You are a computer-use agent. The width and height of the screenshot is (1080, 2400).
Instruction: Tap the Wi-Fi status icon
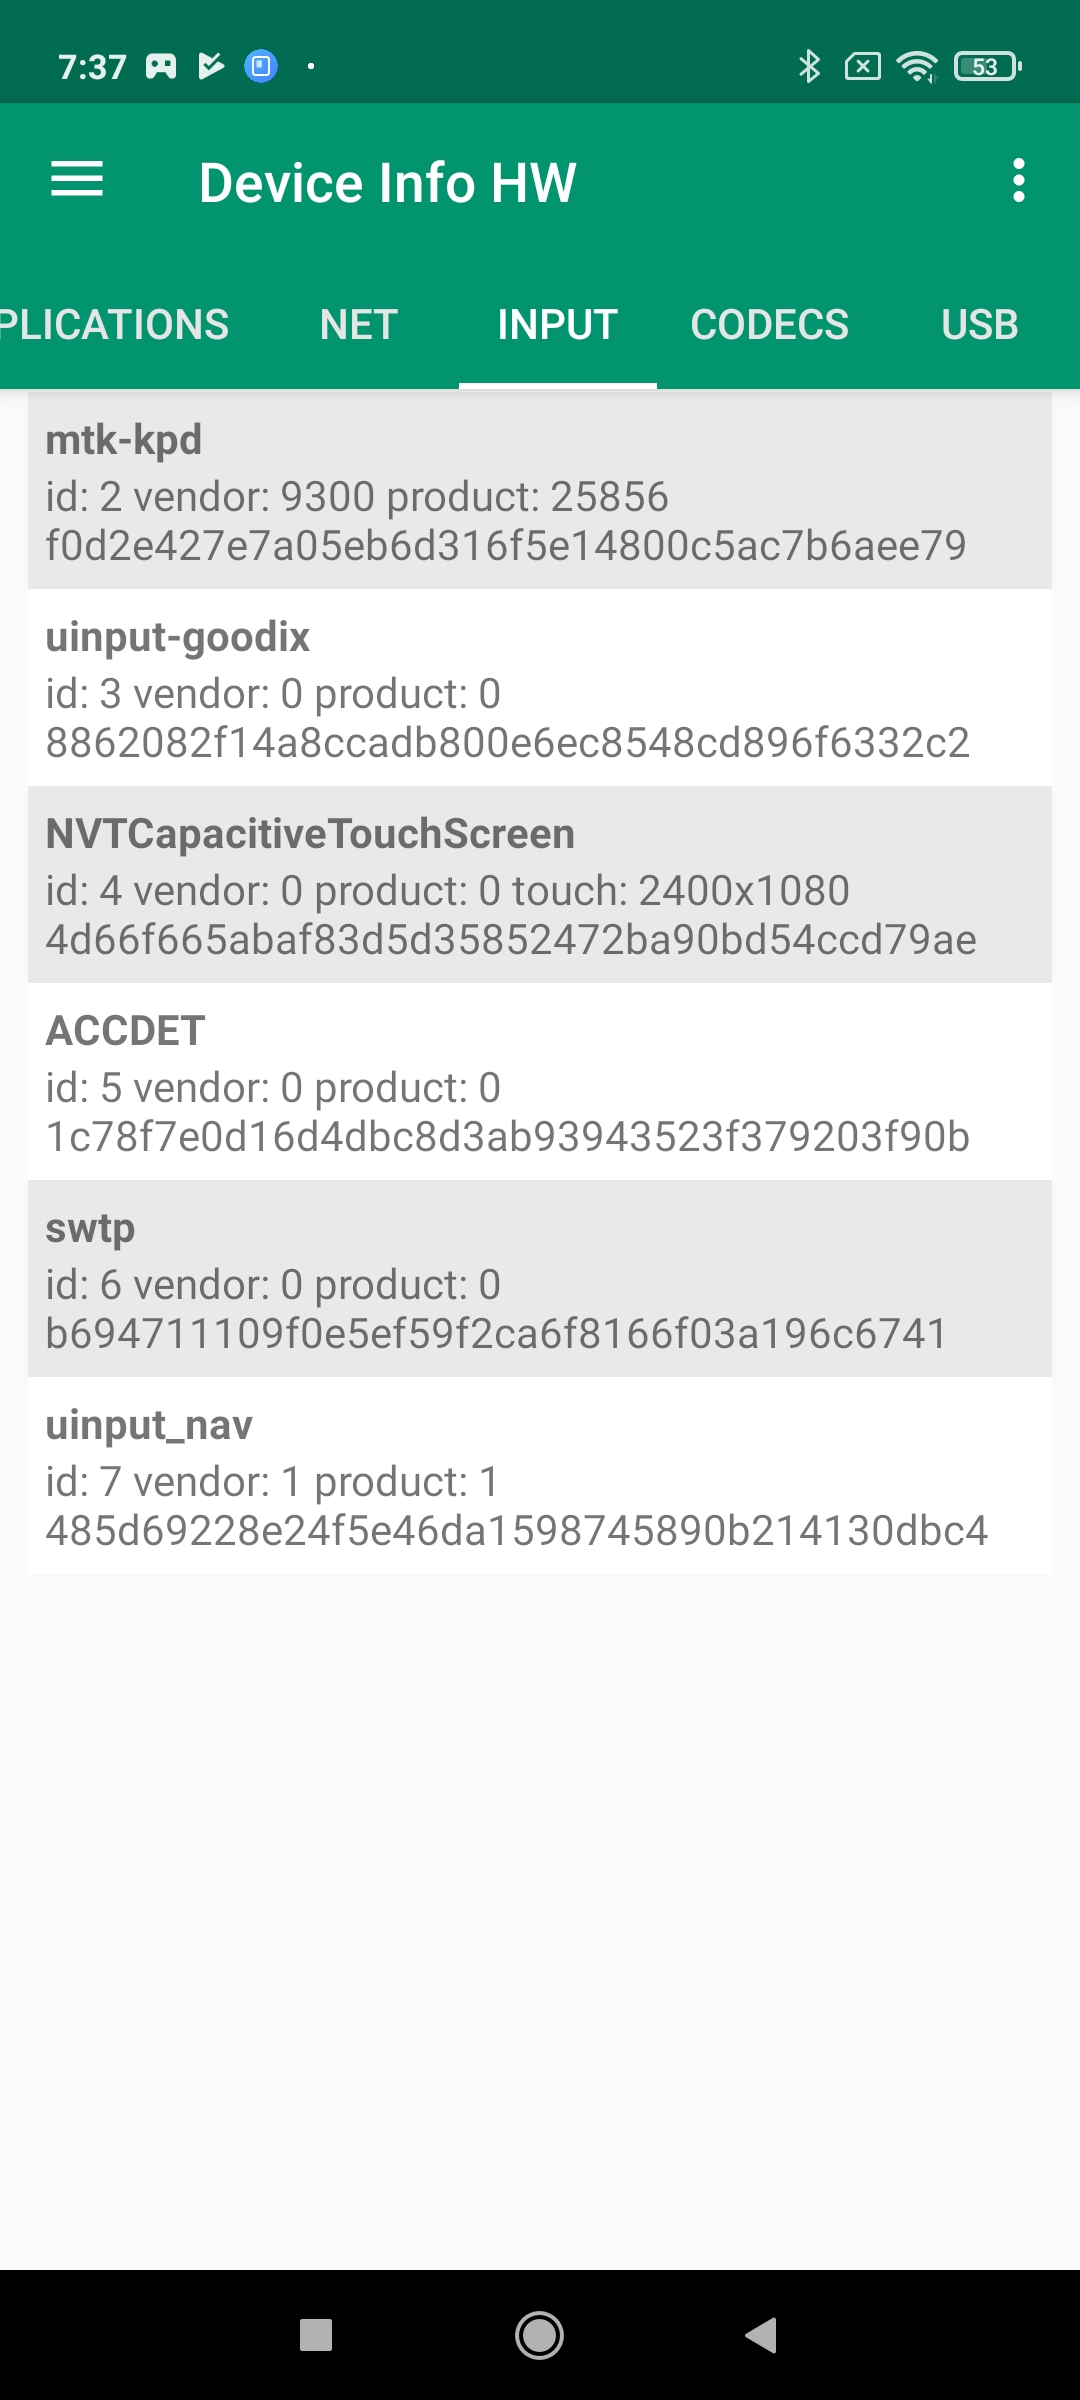tap(916, 66)
